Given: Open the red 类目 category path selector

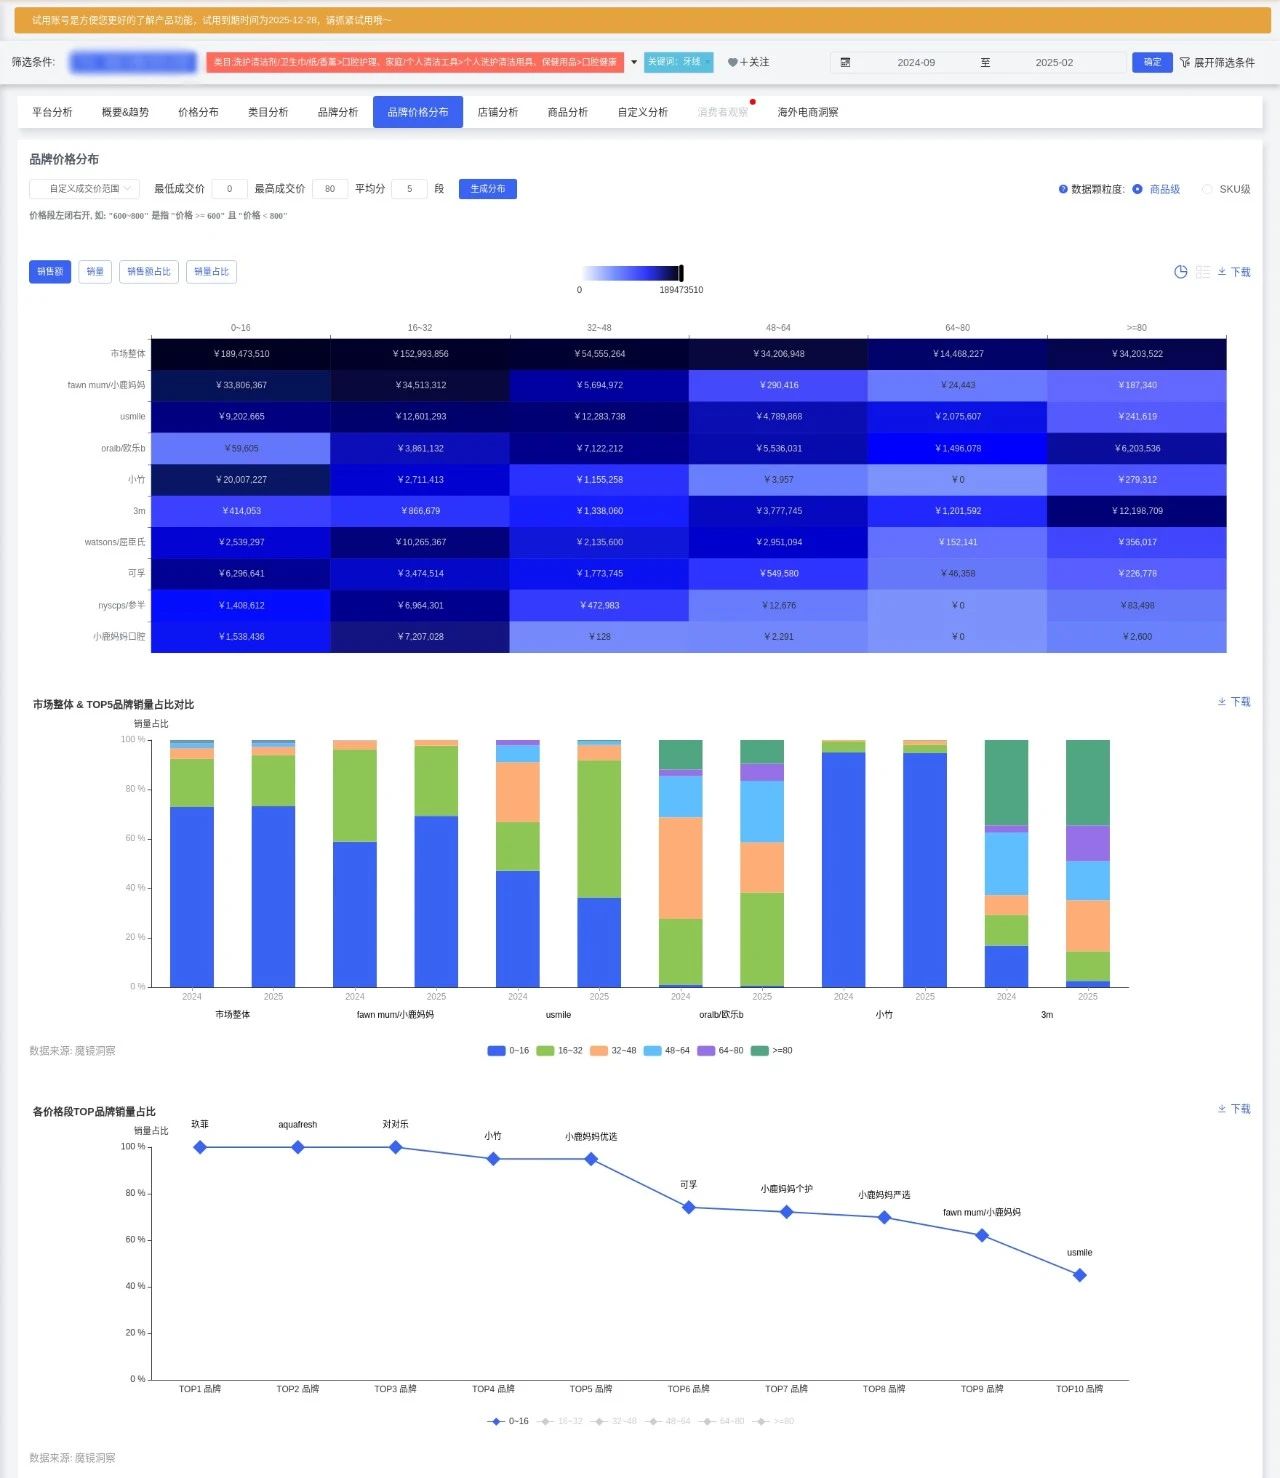Looking at the screenshot, I should 415,62.
